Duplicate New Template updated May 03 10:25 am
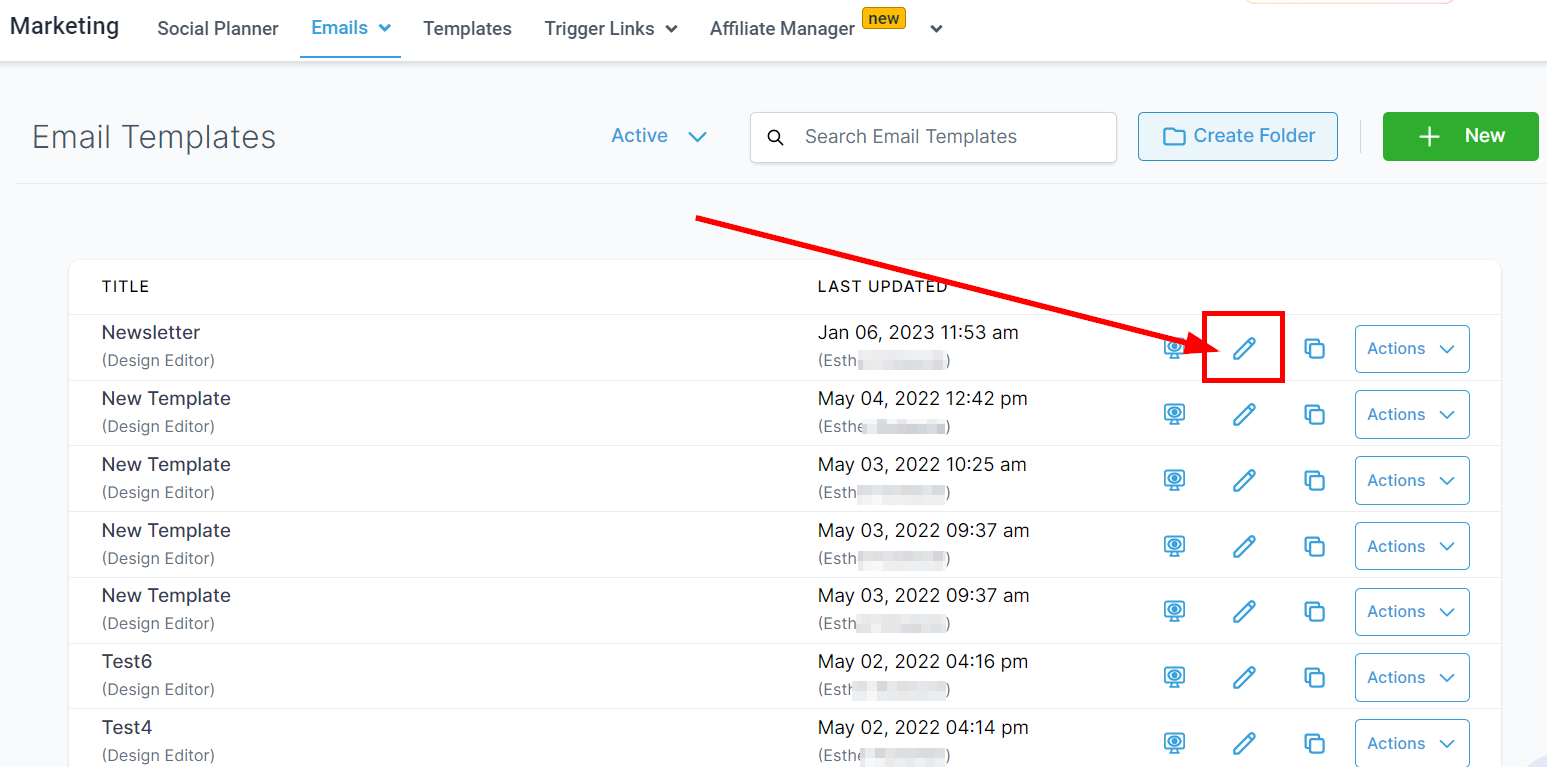 (1314, 480)
